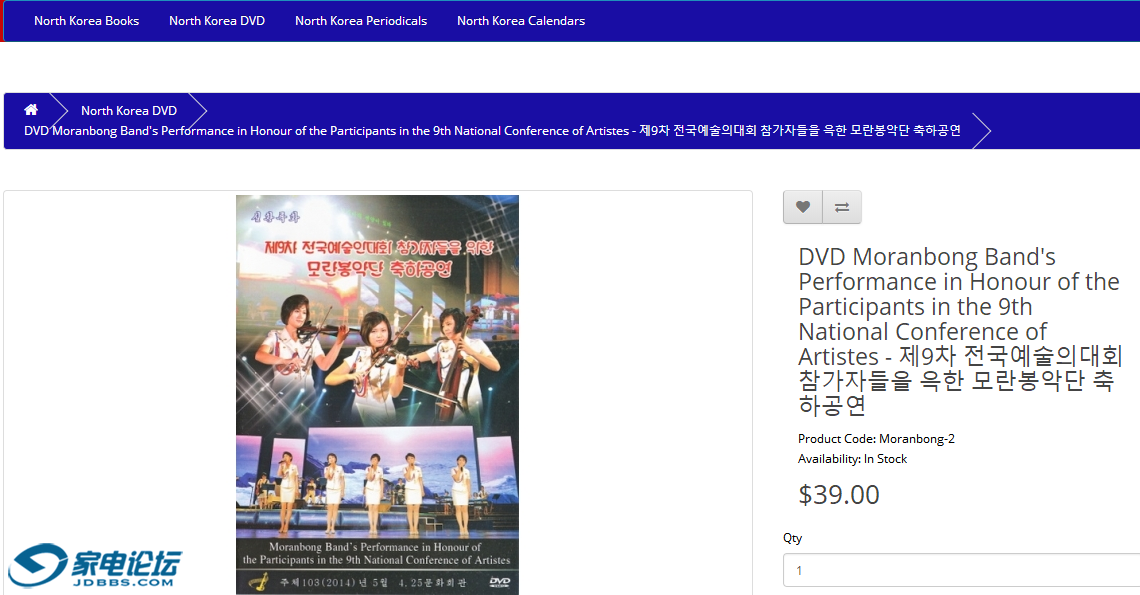The height and width of the screenshot is (595, 1140).
Task: Click the Qty label above the input
Action: click(792, 538)
